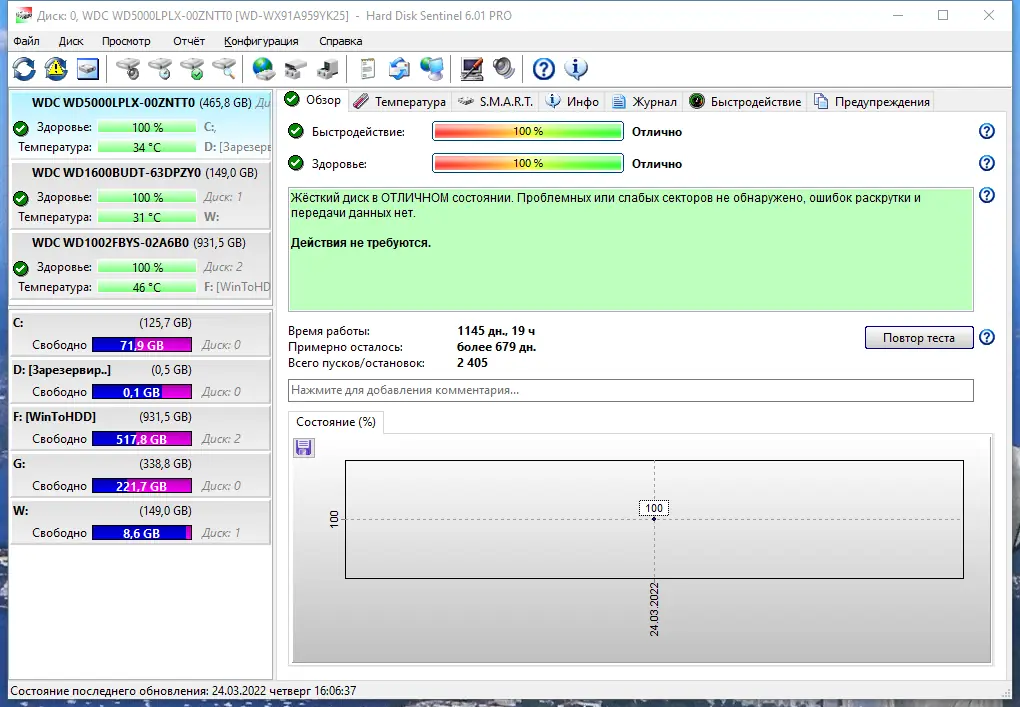Click the W: free space bar 8,6 GB
1020x707 pixels.
[142, 533]
